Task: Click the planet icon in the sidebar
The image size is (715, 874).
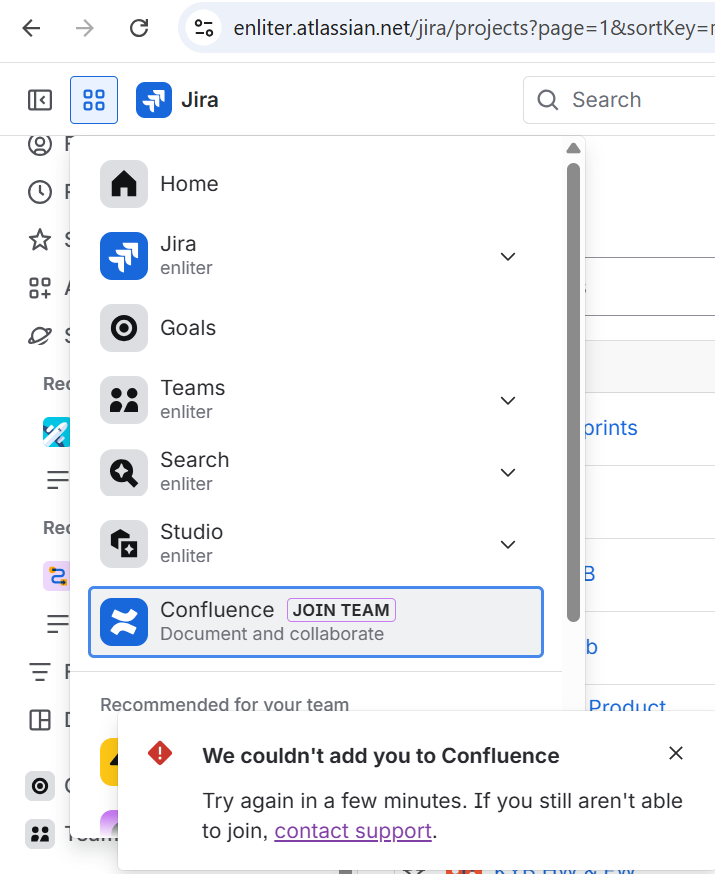Action: pyautogui.click(x=40, y=335)
